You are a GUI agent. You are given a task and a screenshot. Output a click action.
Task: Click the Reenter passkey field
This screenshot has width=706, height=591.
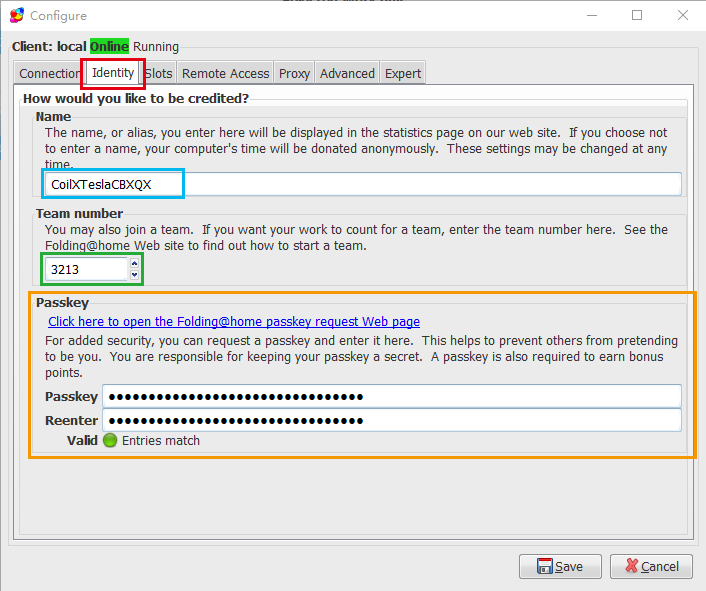coord(392,420)
